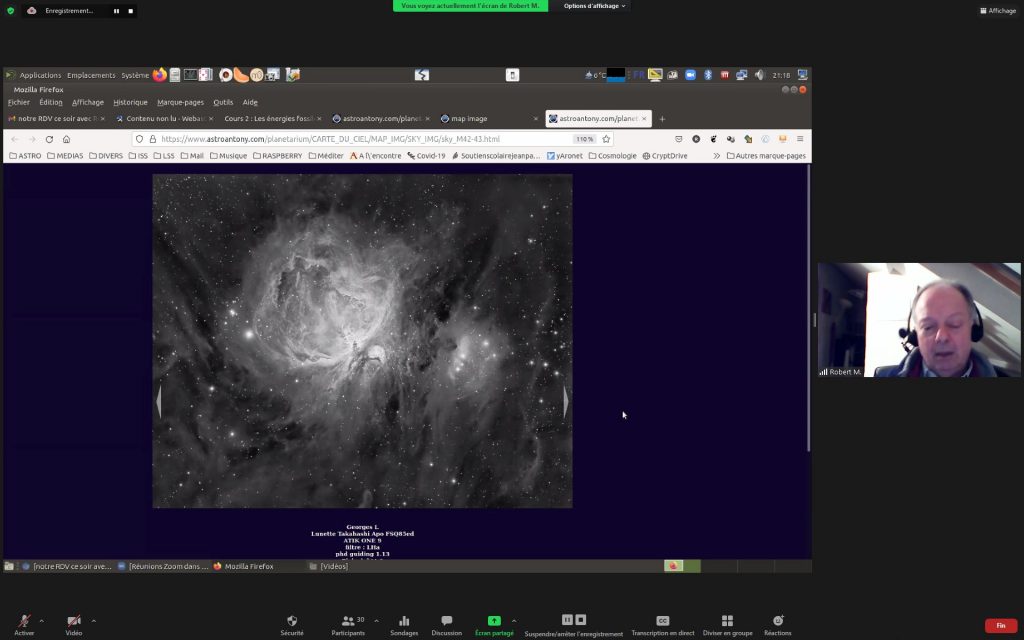Open Firefox Édition menu
1024x640 pixels.
click(50, 103)
